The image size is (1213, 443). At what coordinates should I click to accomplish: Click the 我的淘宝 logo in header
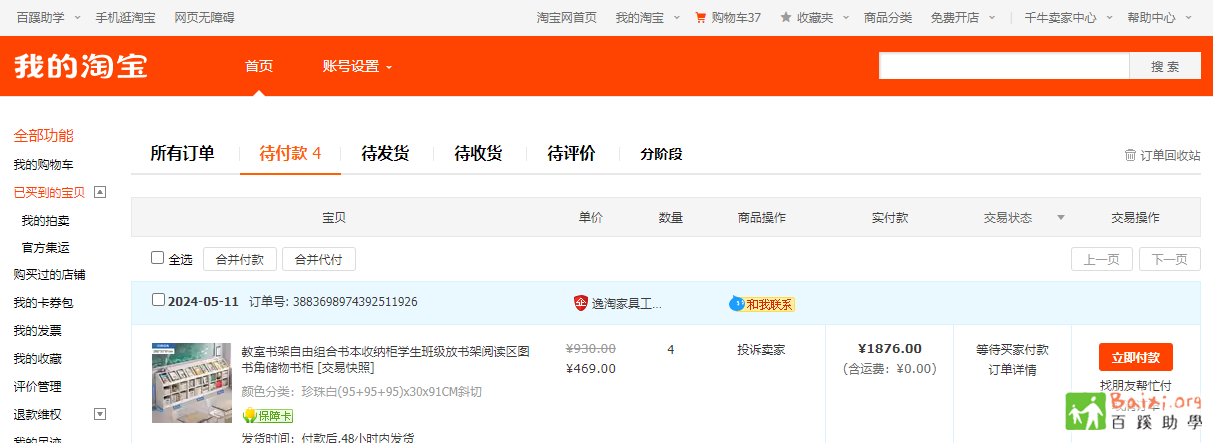[81, 66]
